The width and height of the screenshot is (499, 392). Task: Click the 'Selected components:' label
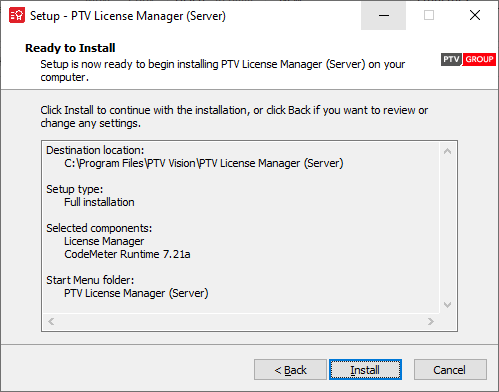point(99,228)
